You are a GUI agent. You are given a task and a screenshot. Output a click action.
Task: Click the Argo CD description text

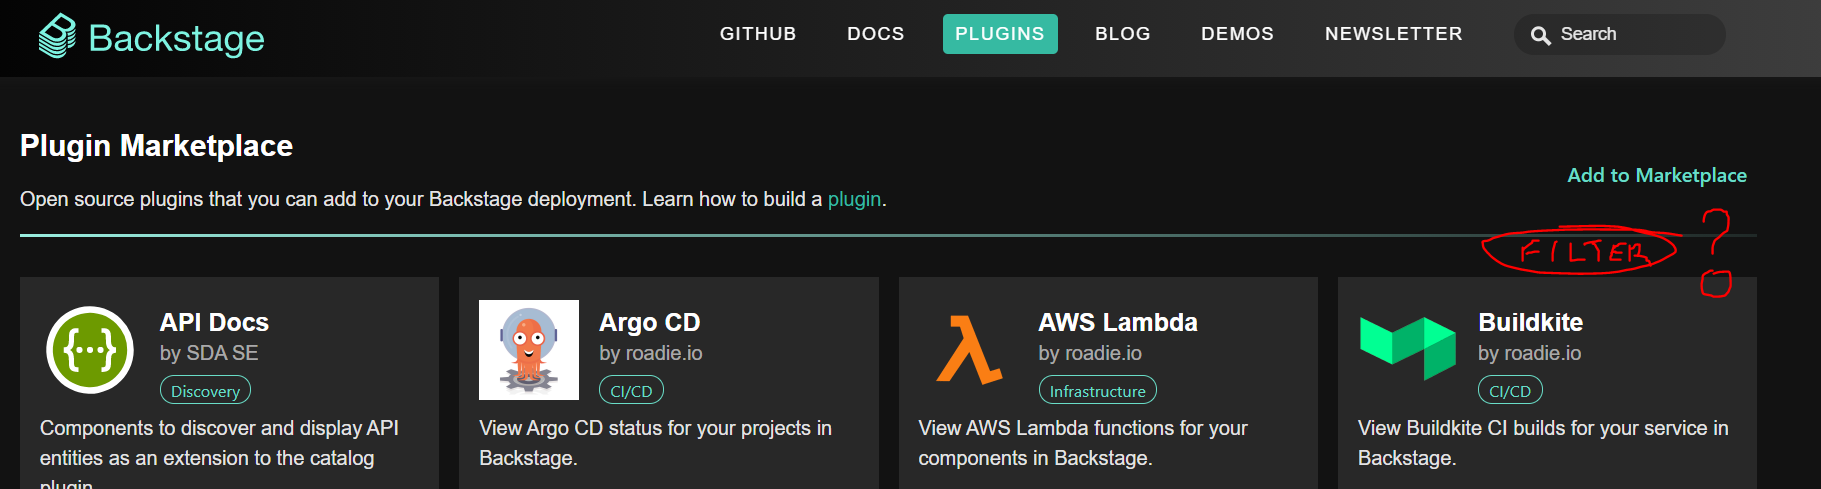(655, 443)
